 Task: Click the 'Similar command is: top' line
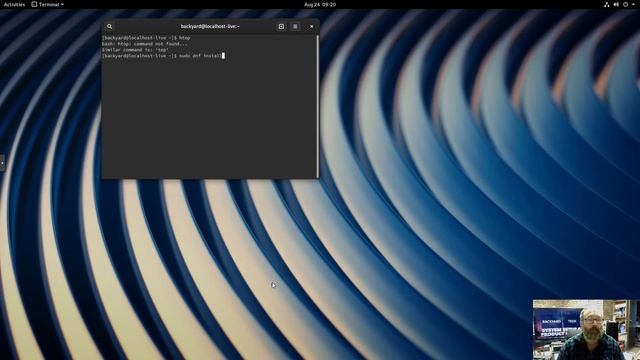135,50
